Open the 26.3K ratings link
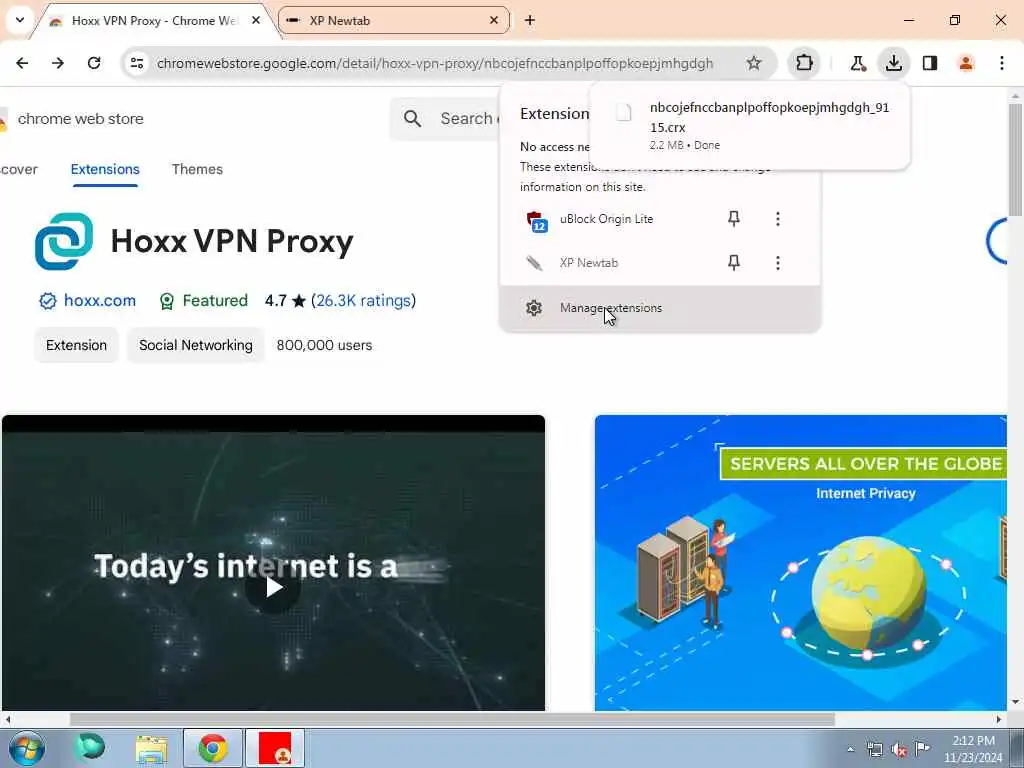Screen dimensions: 1024x768 coord(363,300)
